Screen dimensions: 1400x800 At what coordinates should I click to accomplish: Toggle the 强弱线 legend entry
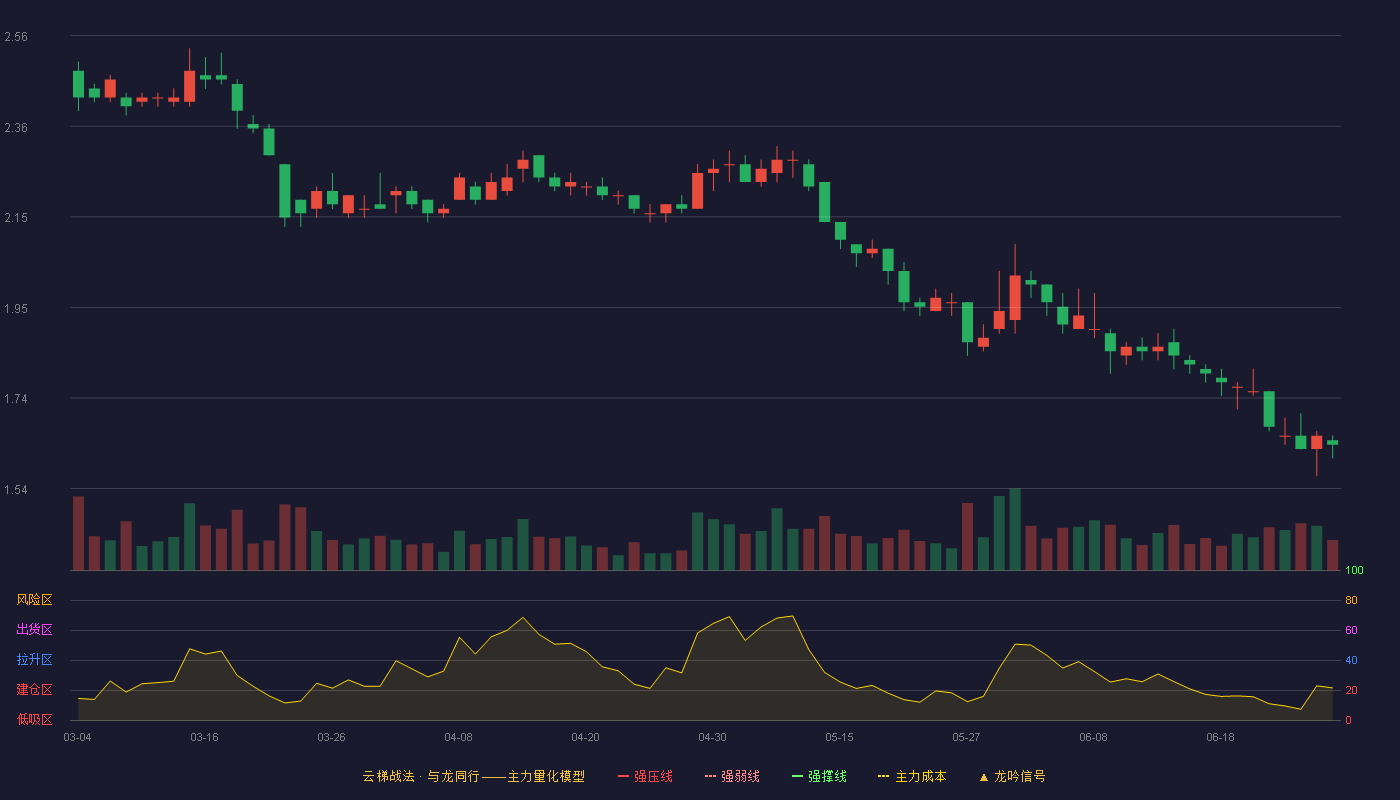(732, 776)
